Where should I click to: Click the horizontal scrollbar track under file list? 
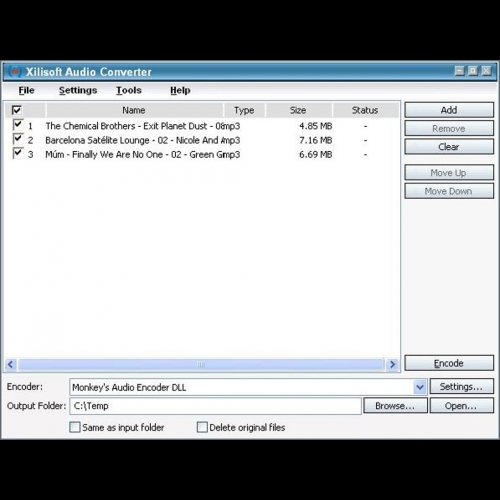click(201, 364)
